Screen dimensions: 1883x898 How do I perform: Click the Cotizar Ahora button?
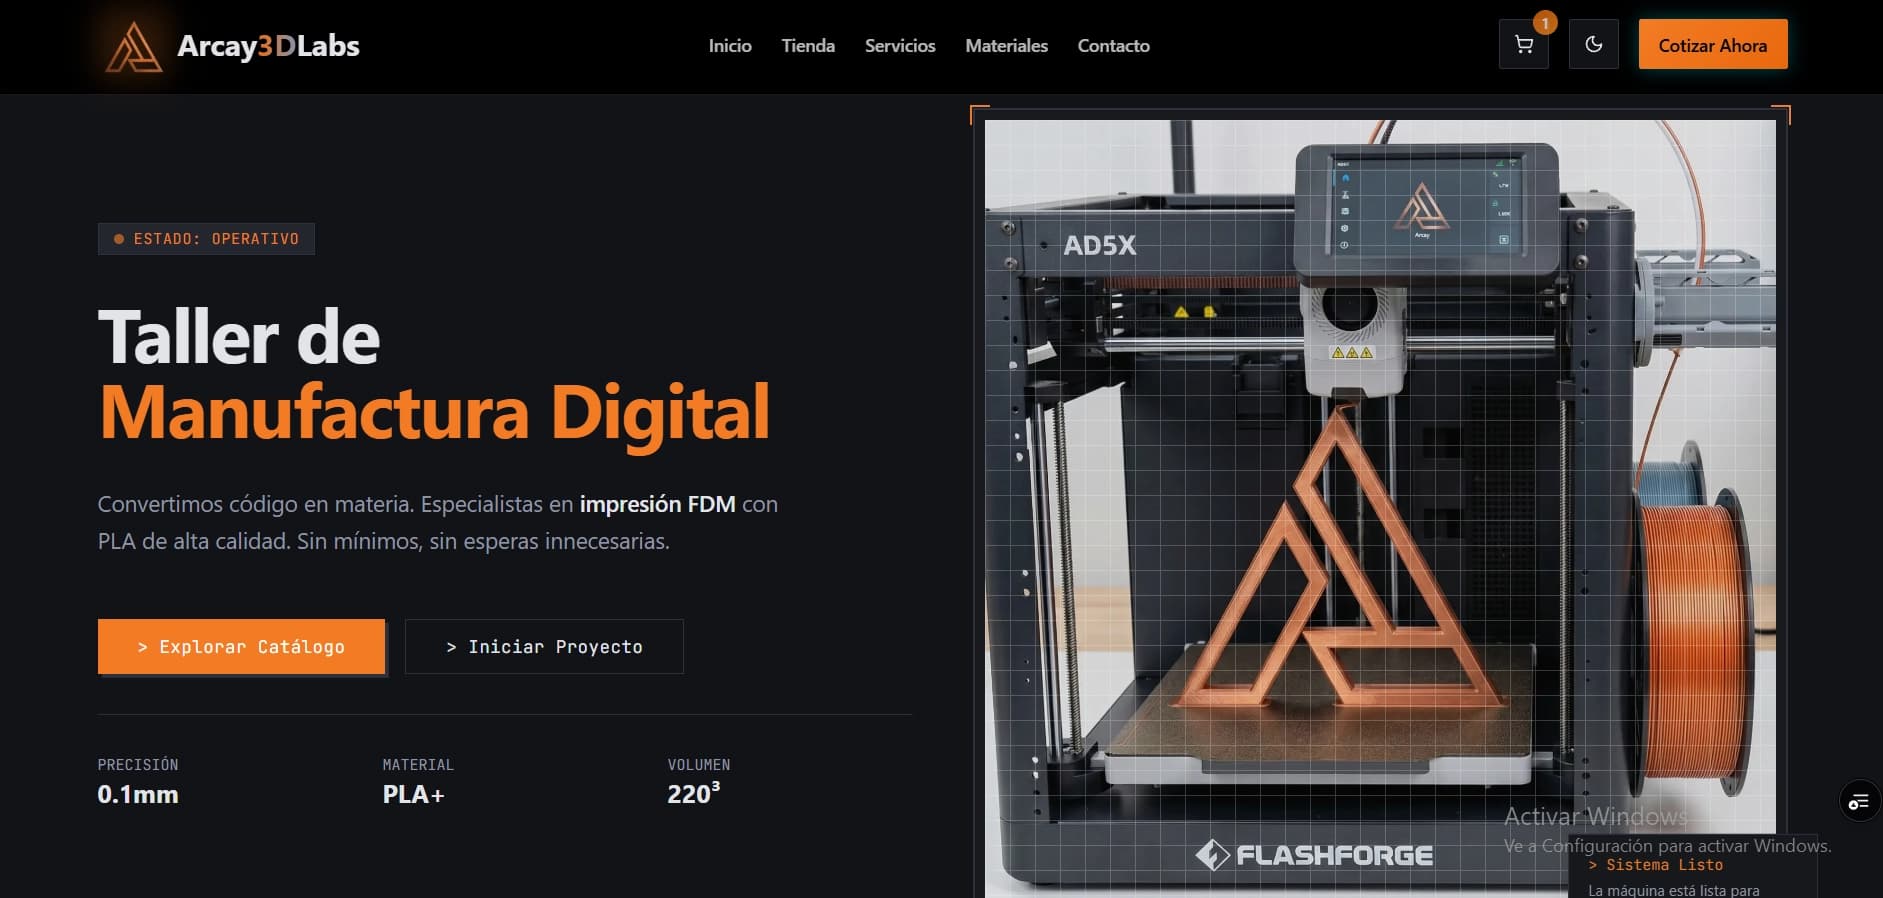tap(1712, 45)
